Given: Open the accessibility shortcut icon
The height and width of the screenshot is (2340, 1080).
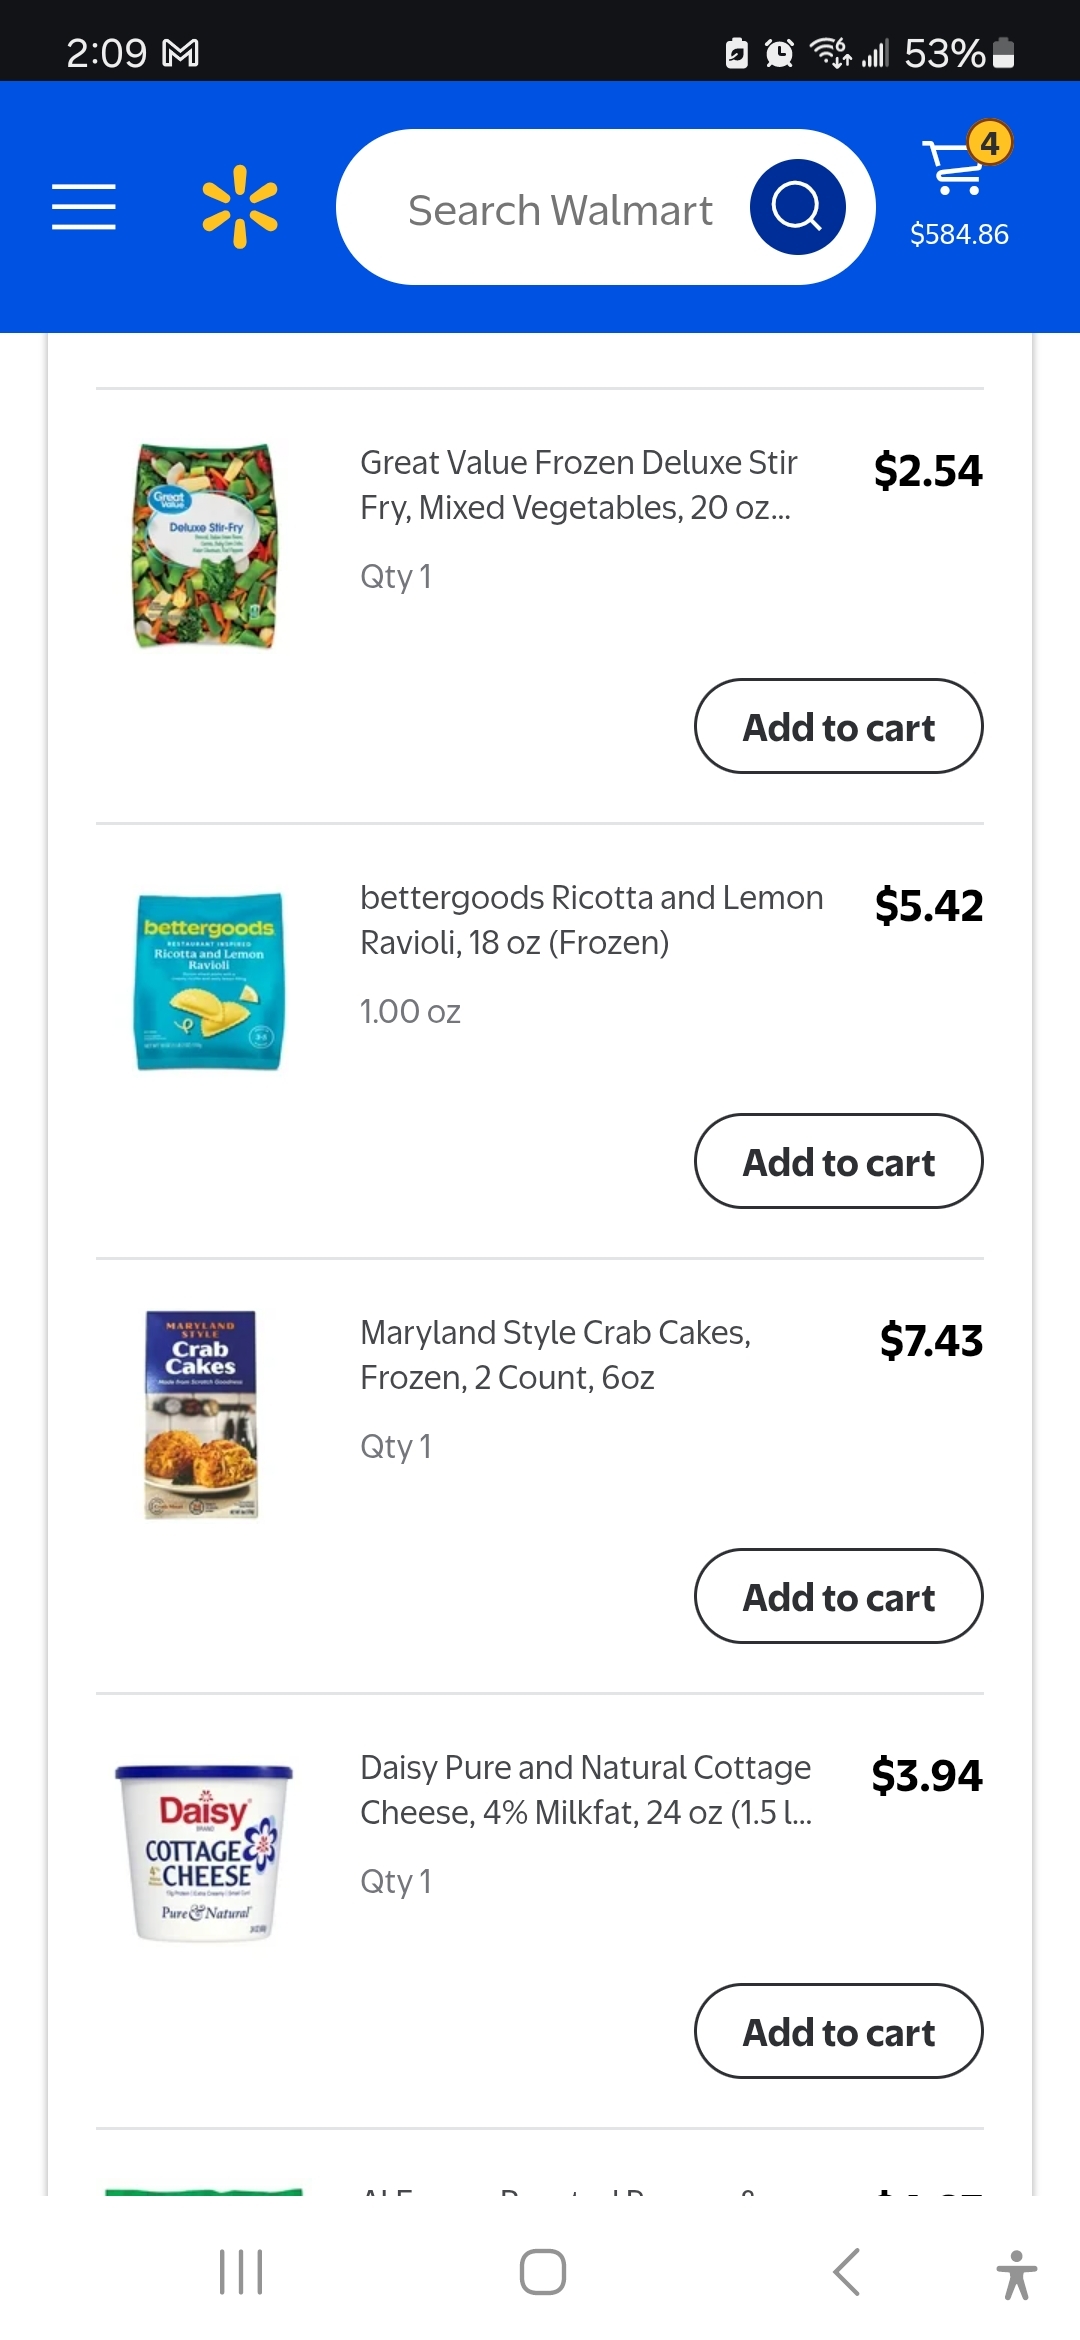Looking at the screenshot, I should click(1016, 2274).
